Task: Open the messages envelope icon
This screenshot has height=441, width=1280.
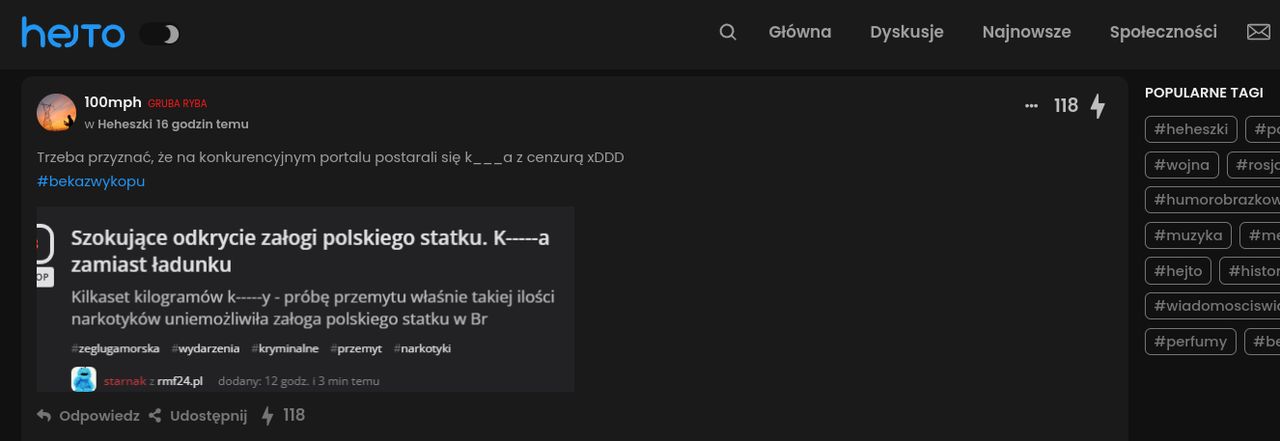Action: point(1258,32)
